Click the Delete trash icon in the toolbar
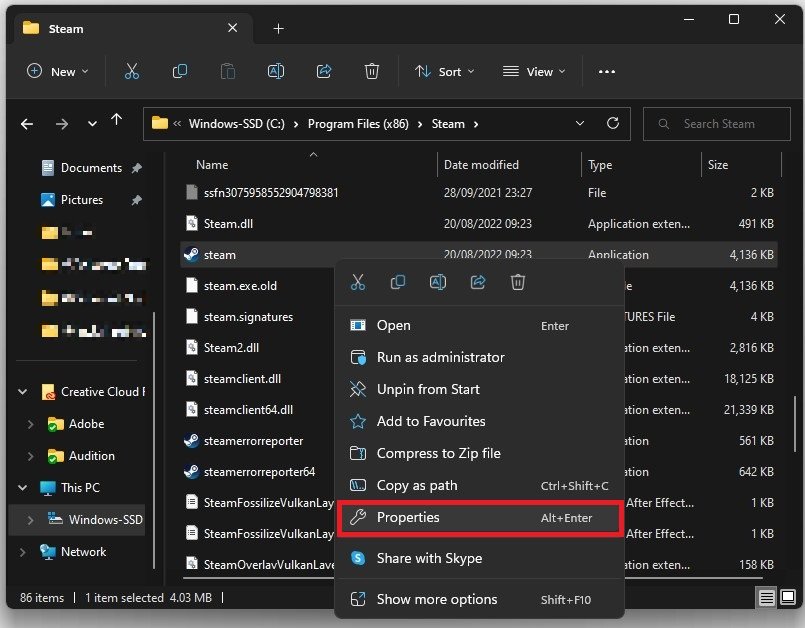This screenshot has height=628, width=805. pyautogui.click(x=372, y=71)
